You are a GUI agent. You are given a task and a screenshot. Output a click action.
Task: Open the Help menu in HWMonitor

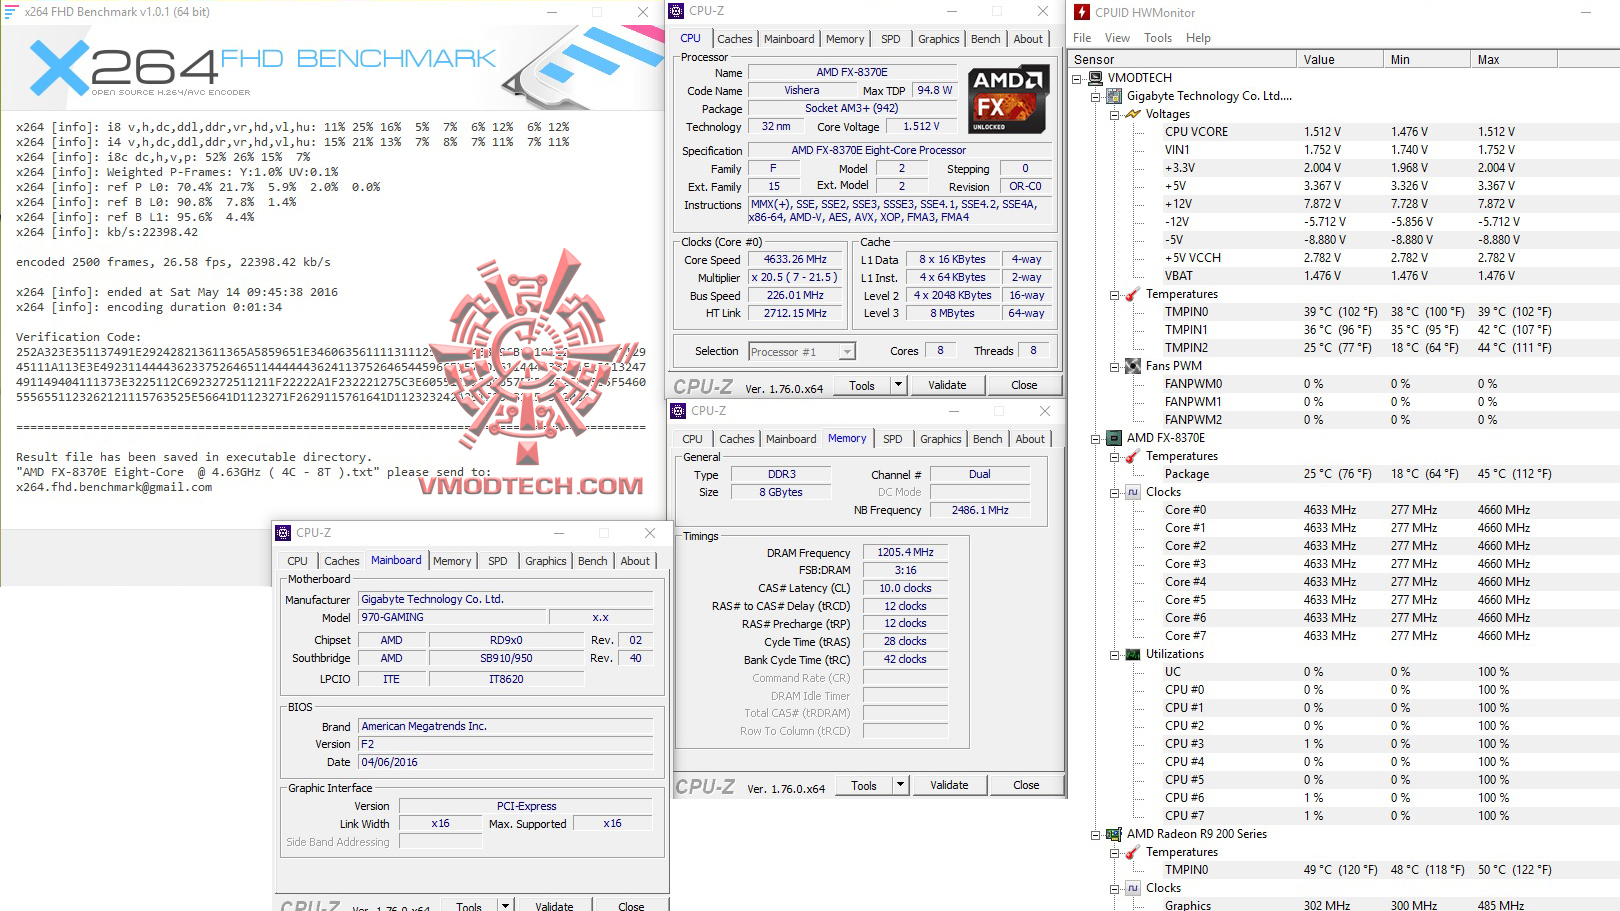coord(1198,38)
